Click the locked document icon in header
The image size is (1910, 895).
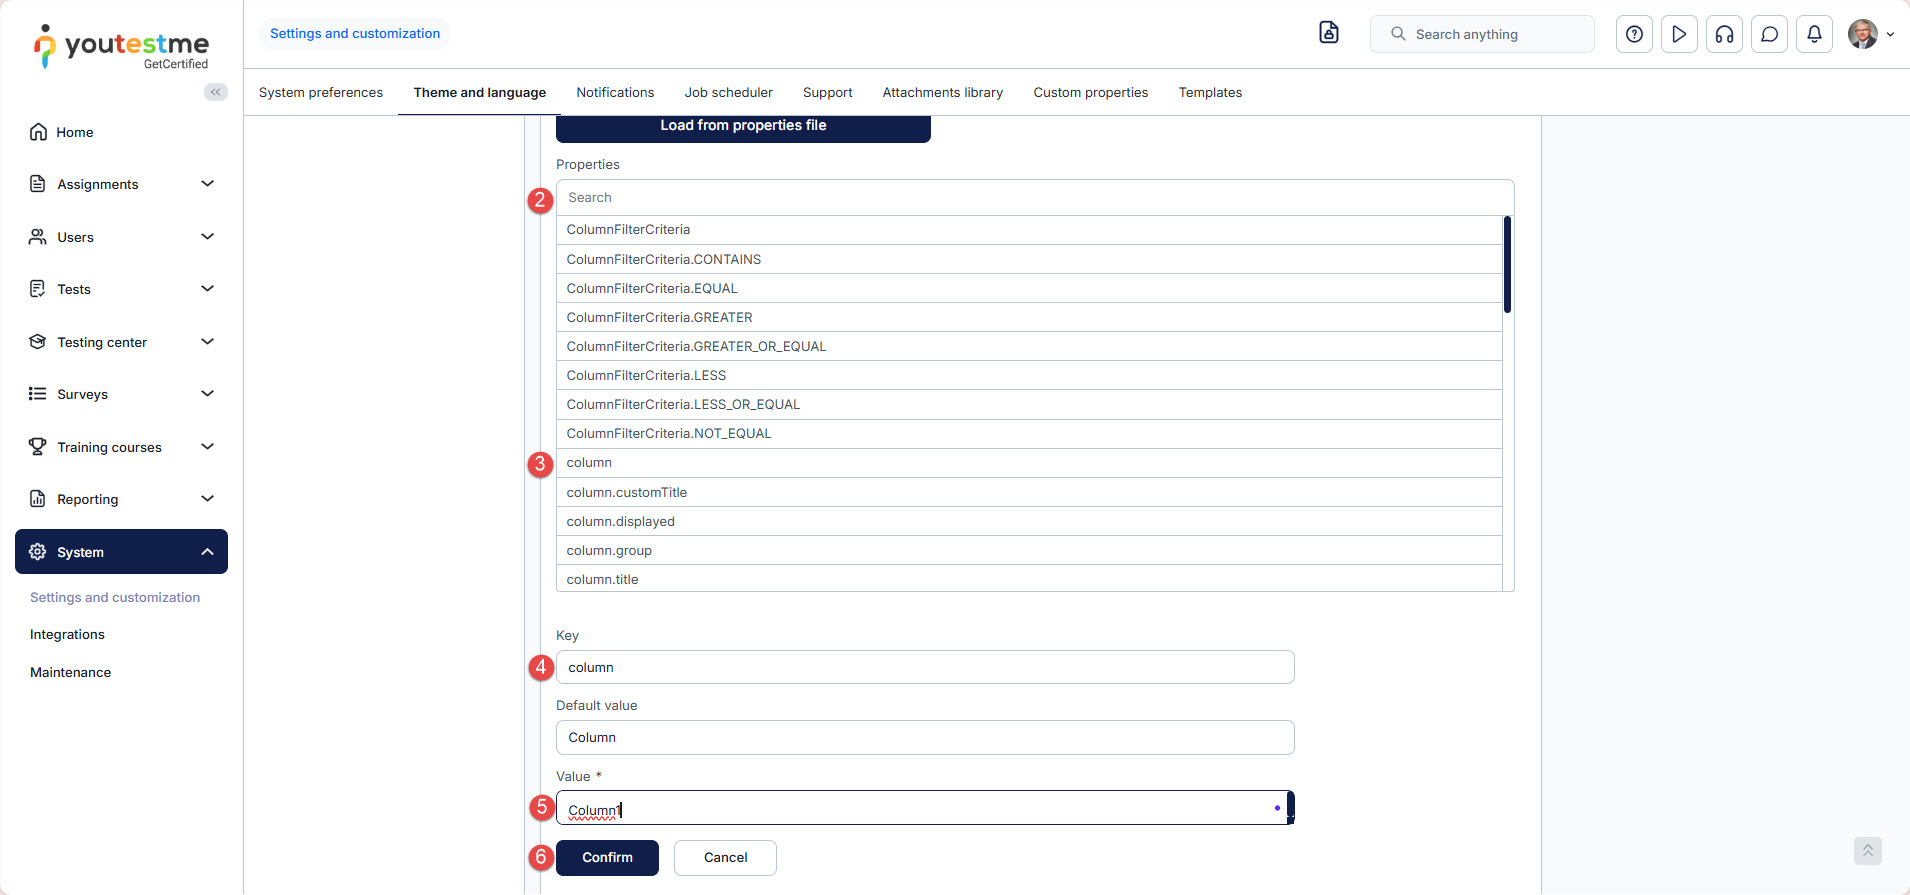(1329, 33)
